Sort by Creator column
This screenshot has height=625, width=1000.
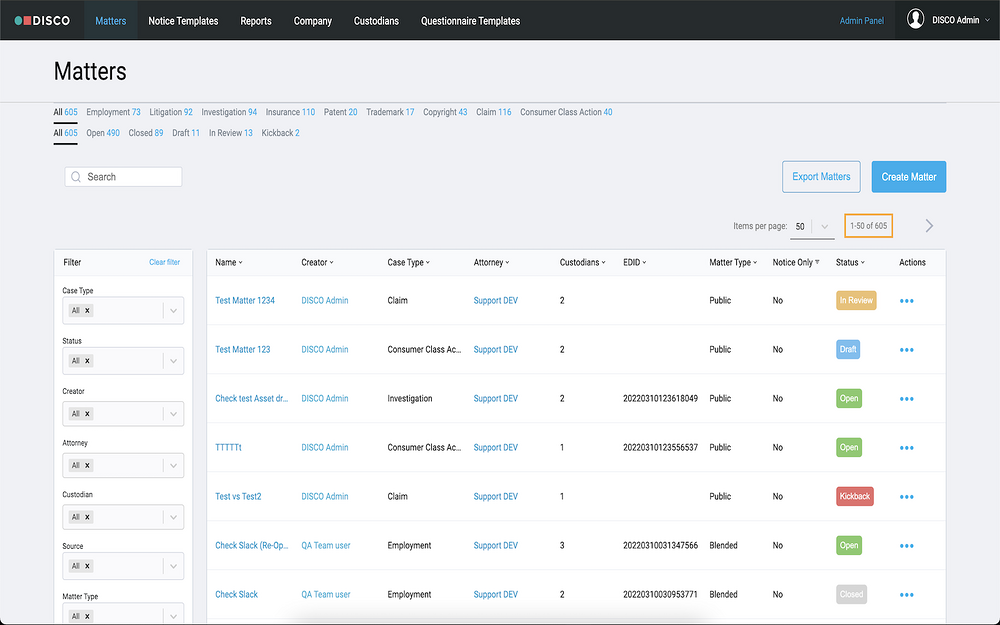click(x=317, y=262)
